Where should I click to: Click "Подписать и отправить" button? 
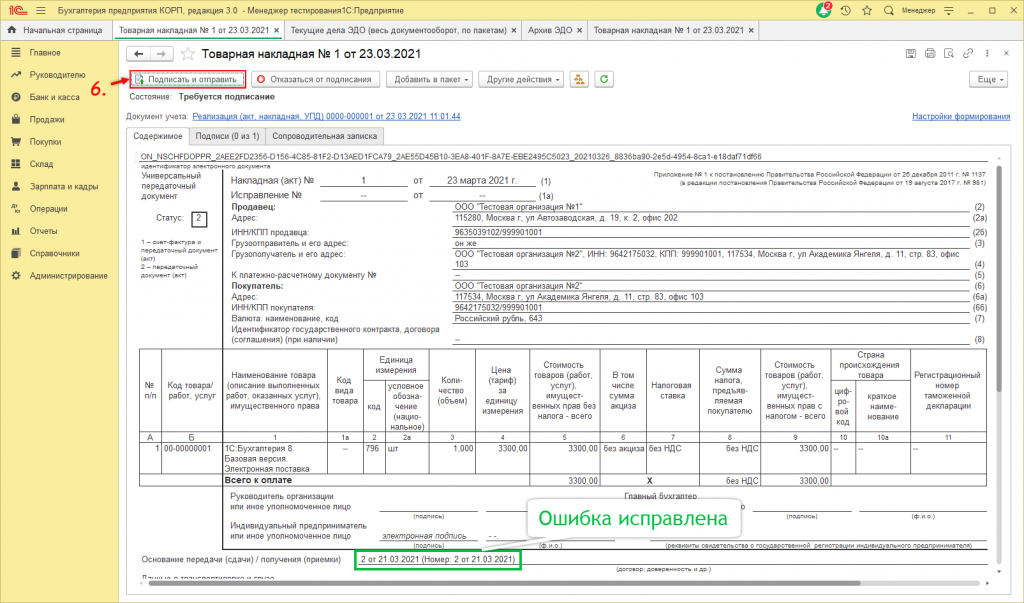(x=187, y=79)
